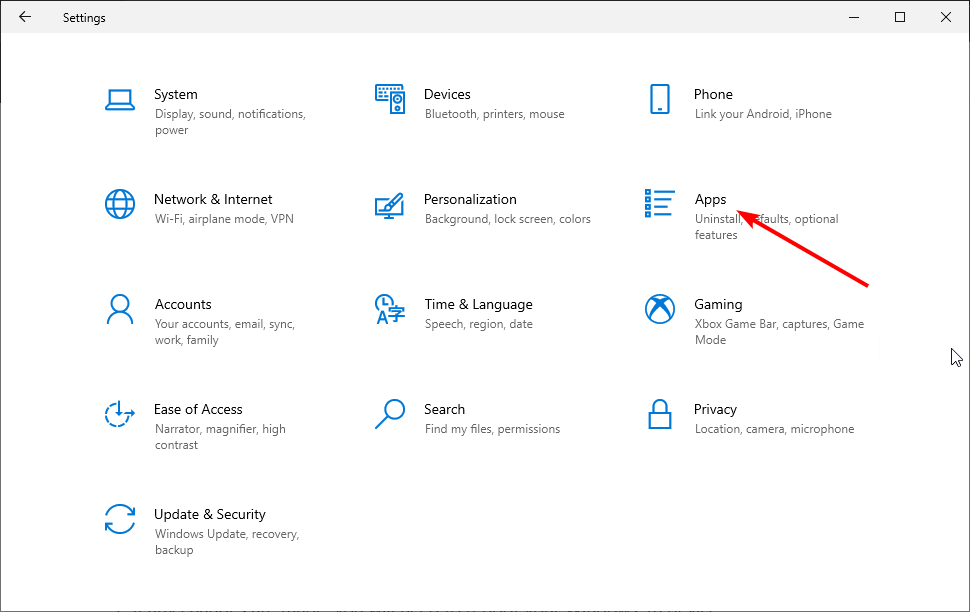Open the Devices keyboard and speaker icon
The width and height of the screenshot is (970, 612).
389,99
